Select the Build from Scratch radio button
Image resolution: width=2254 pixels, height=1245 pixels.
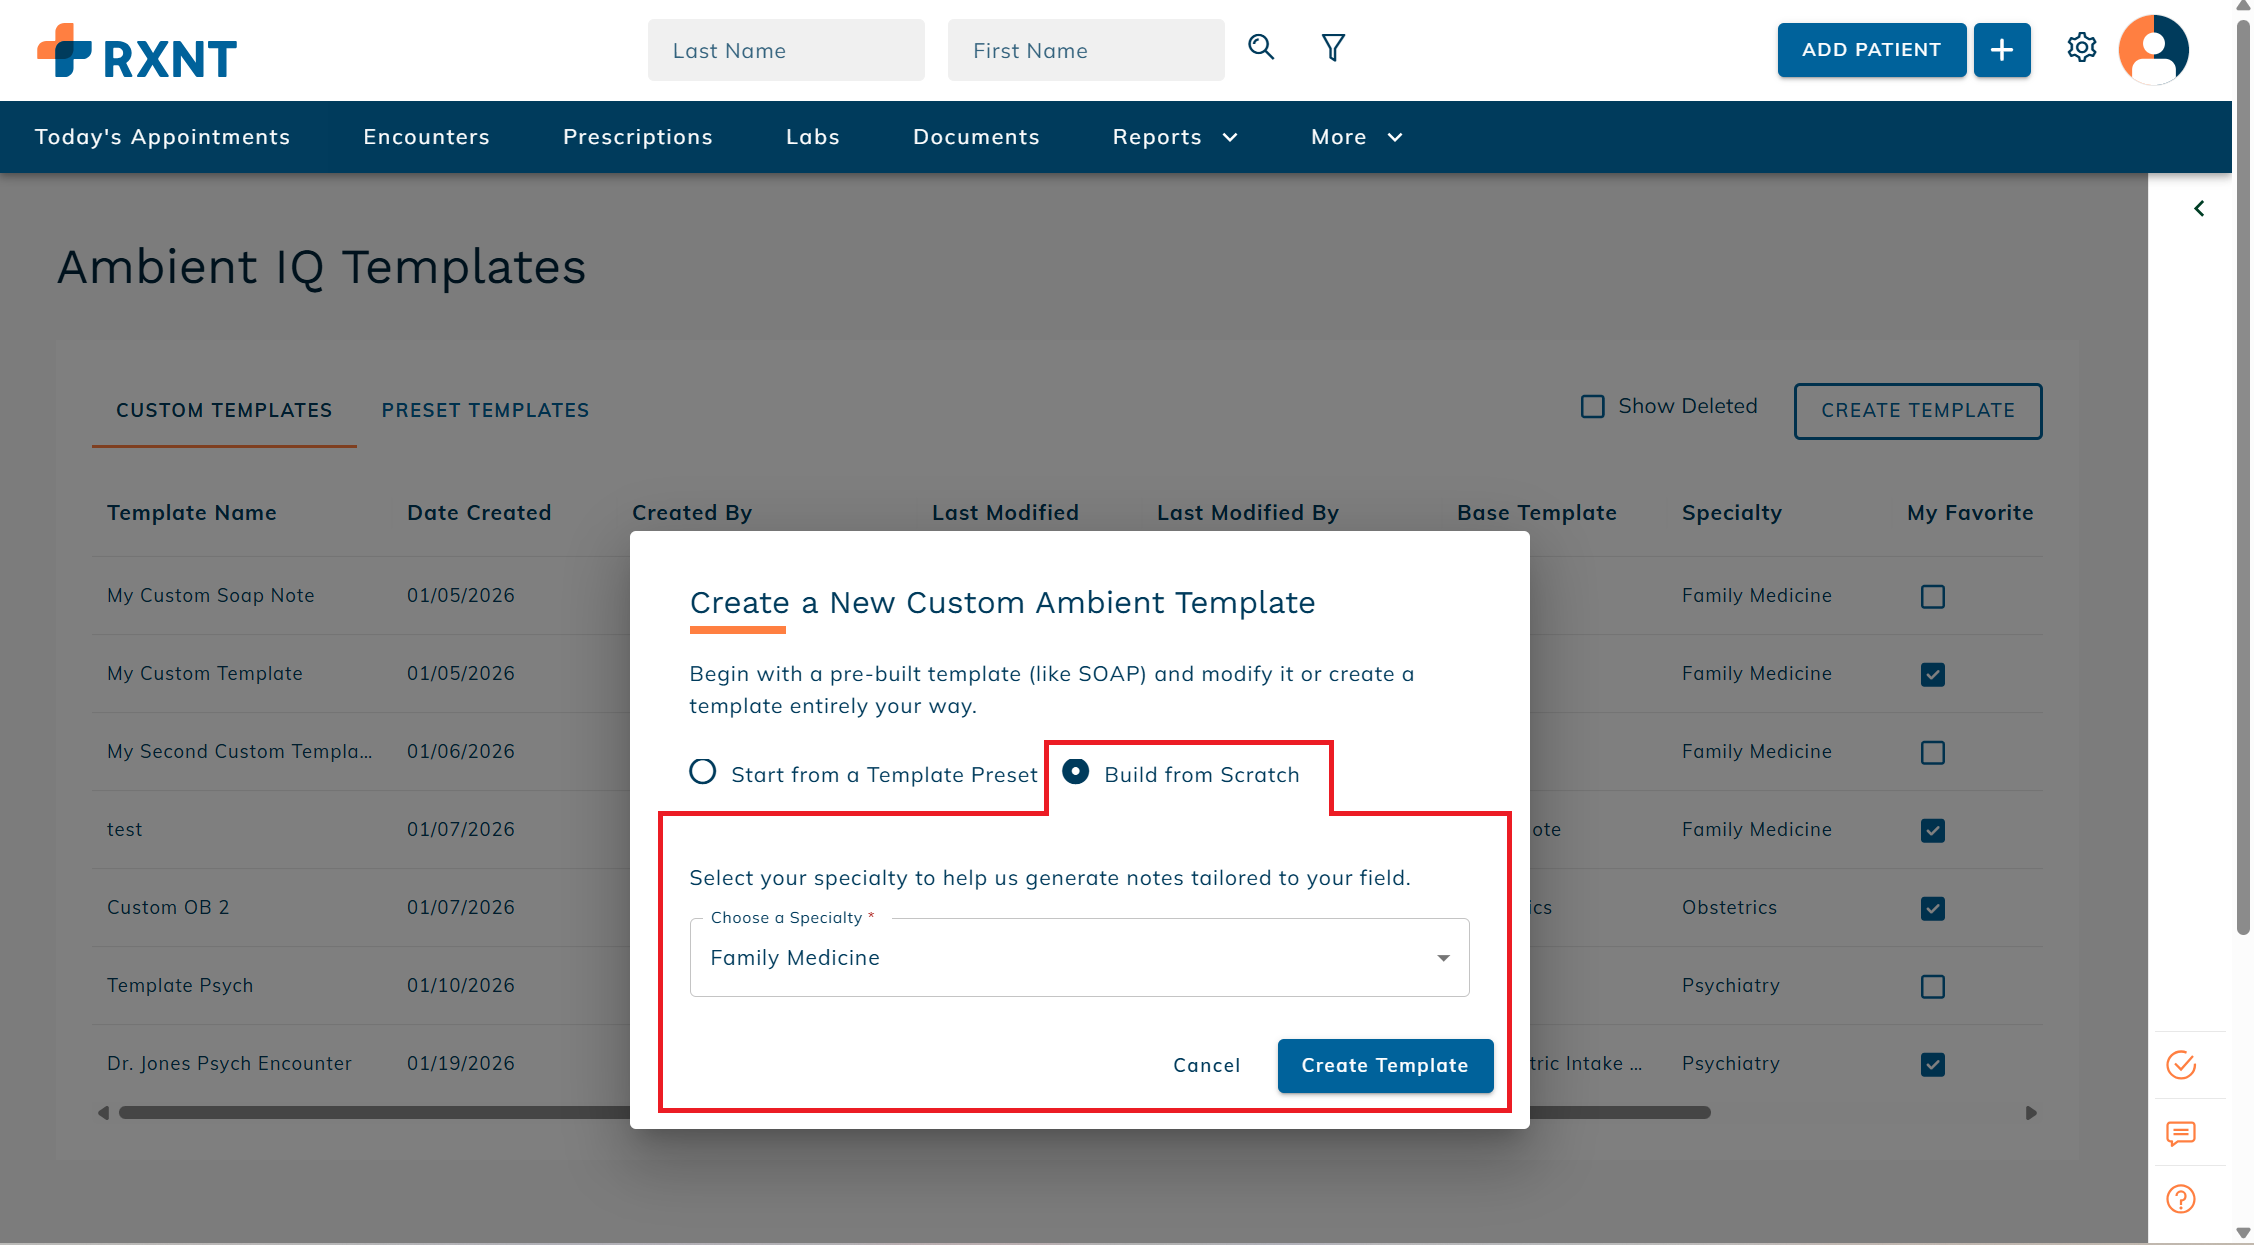click(x=1076, y=772)
